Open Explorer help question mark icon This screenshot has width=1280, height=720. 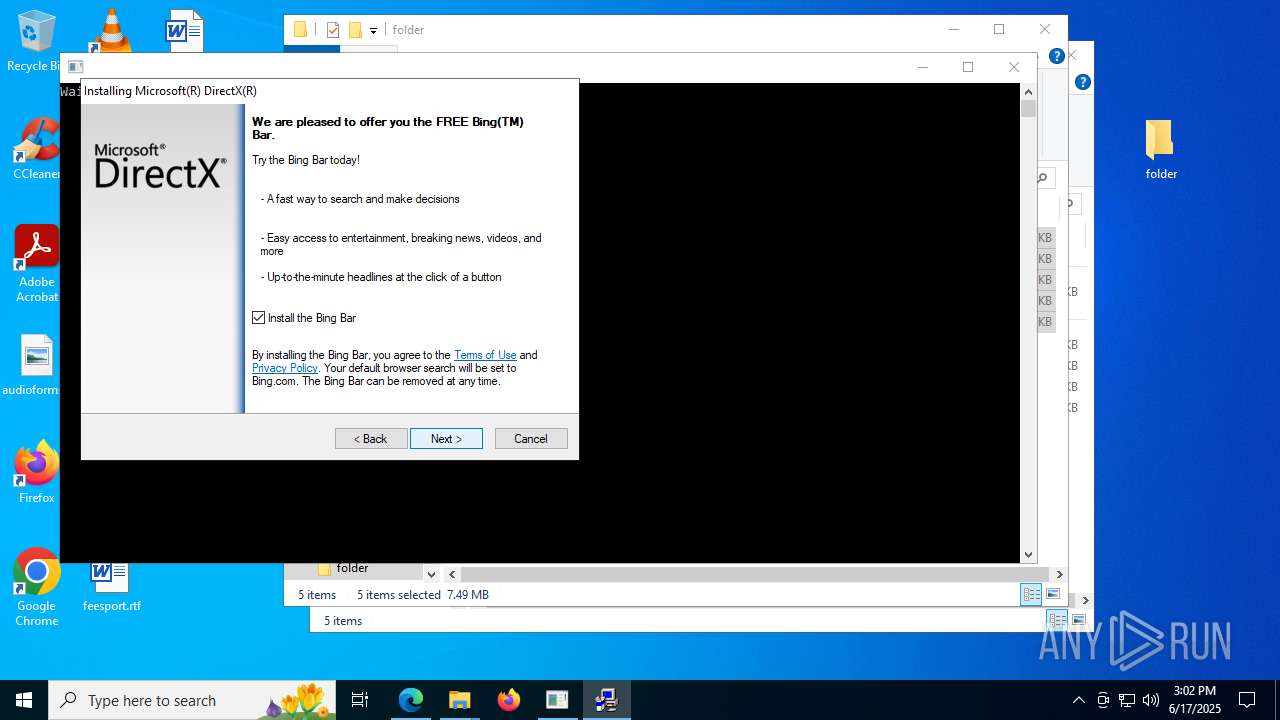1056,56
